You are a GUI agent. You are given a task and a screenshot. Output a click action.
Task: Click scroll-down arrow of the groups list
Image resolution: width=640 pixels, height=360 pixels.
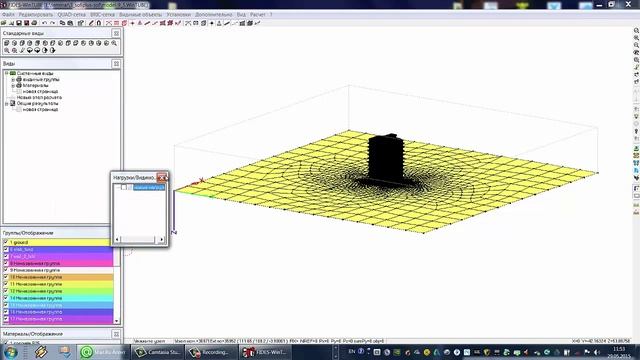click(117, 321)
